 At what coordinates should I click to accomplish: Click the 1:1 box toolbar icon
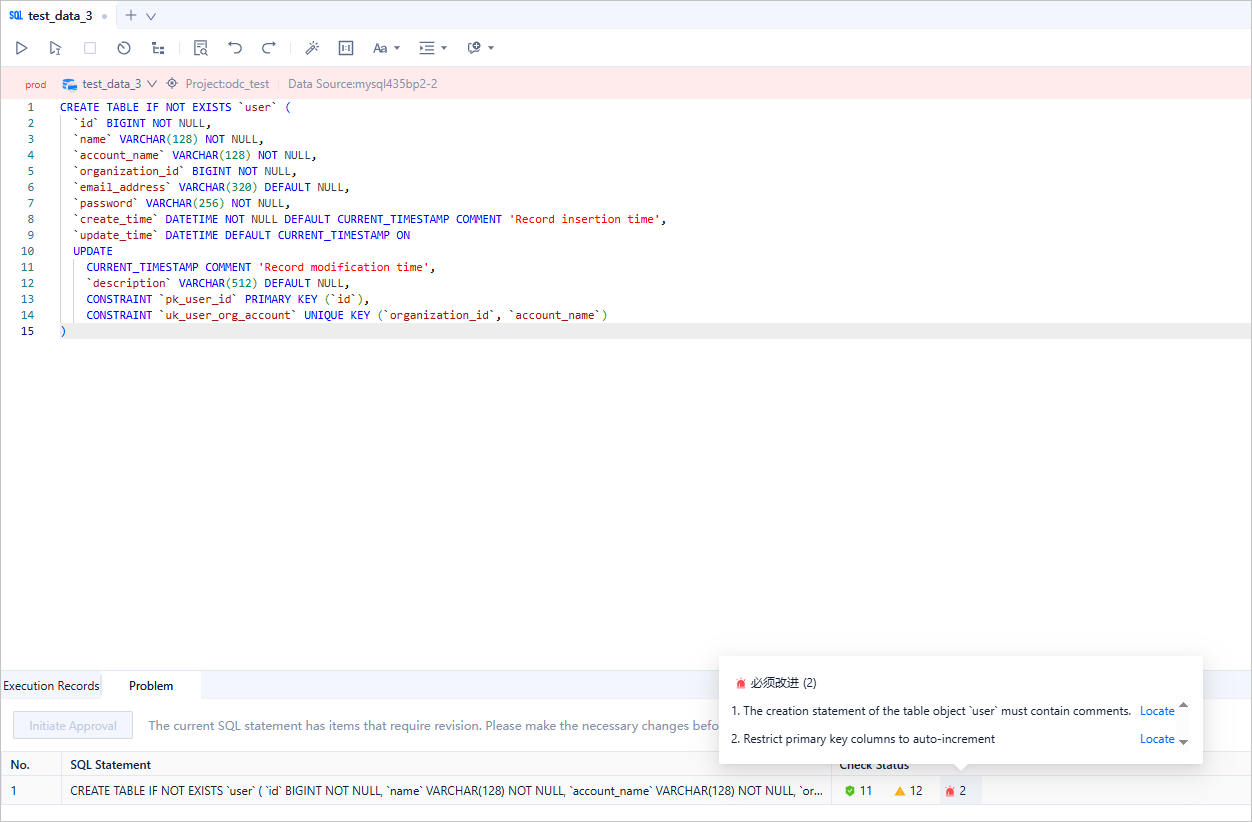click(346, 48)
